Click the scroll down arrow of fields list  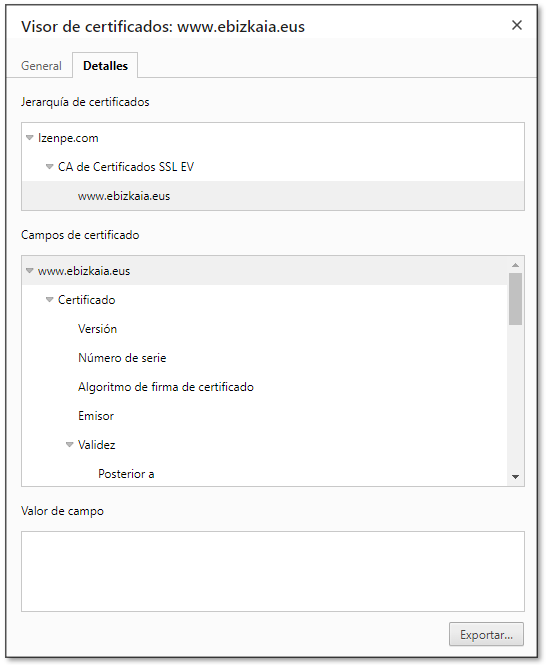(x=515, y=477)
